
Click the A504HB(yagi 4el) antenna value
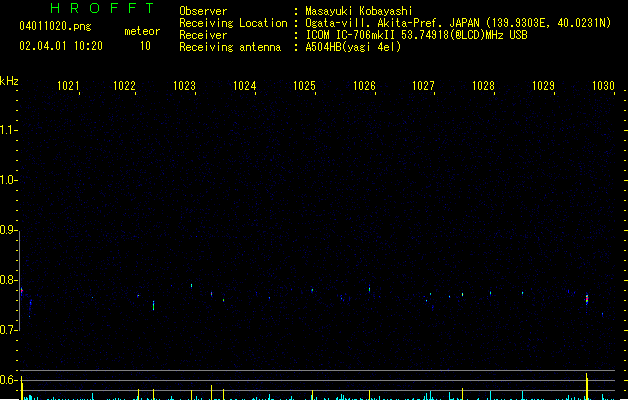[x=353, y=47]
